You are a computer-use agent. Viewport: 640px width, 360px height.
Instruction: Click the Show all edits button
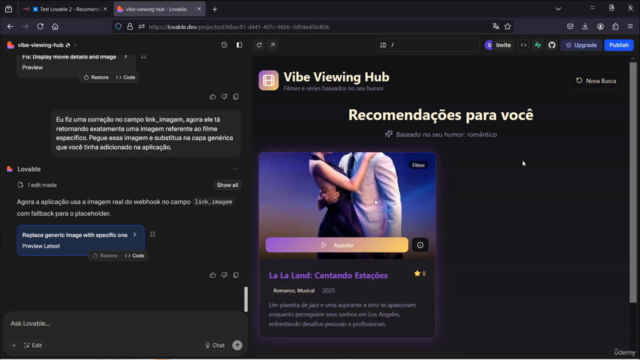pos(227,185)
